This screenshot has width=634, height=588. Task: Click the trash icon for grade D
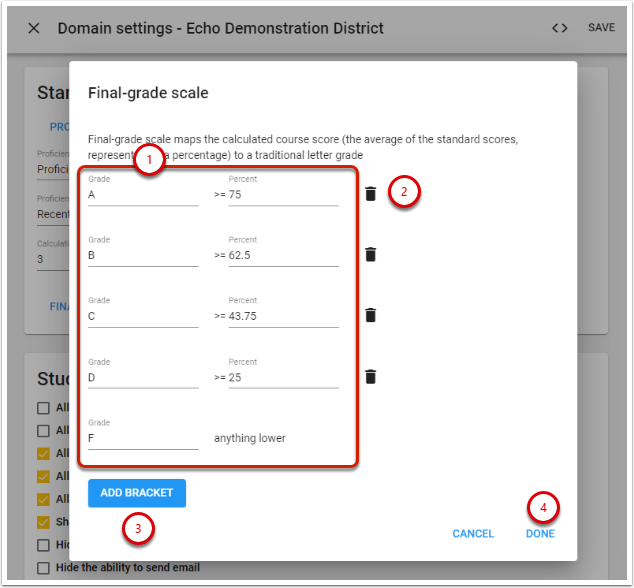[370, 377]
